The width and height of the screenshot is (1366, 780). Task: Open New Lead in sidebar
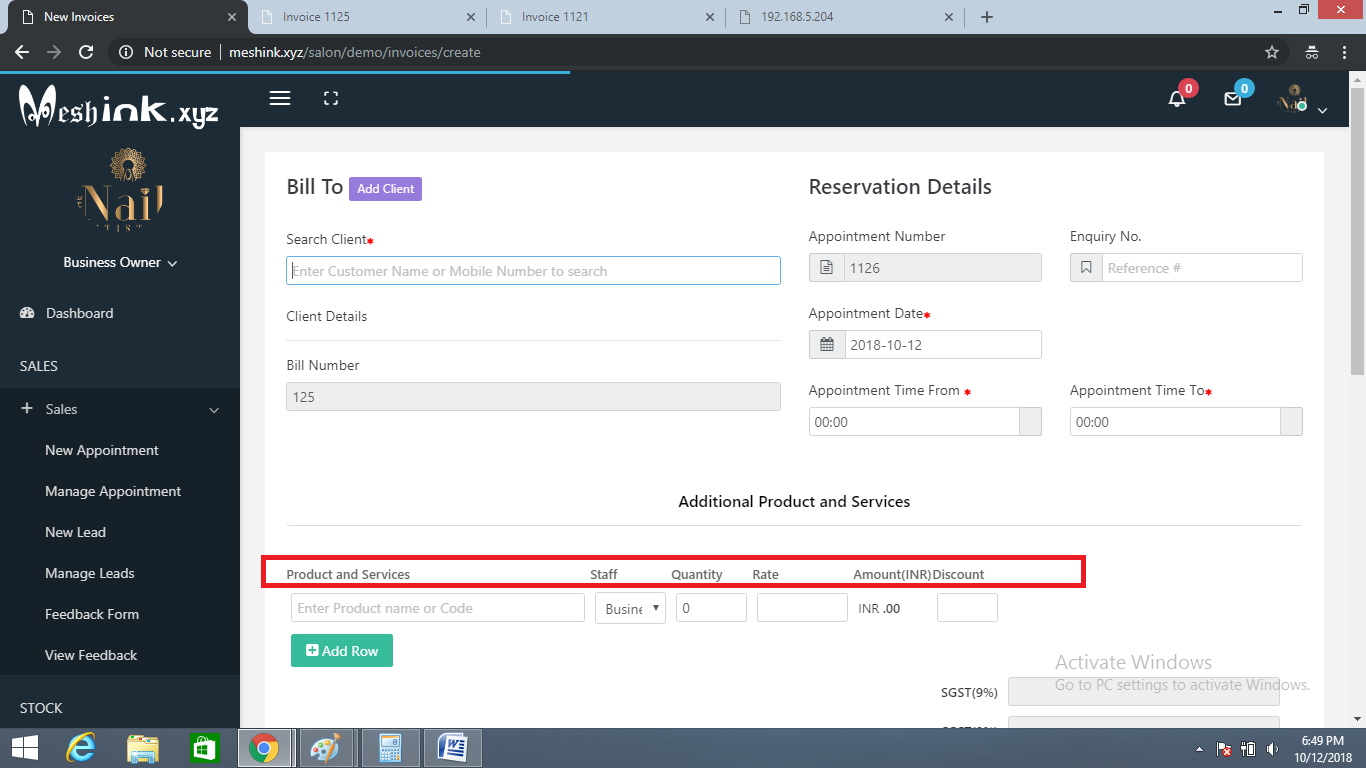coord(75,532)
